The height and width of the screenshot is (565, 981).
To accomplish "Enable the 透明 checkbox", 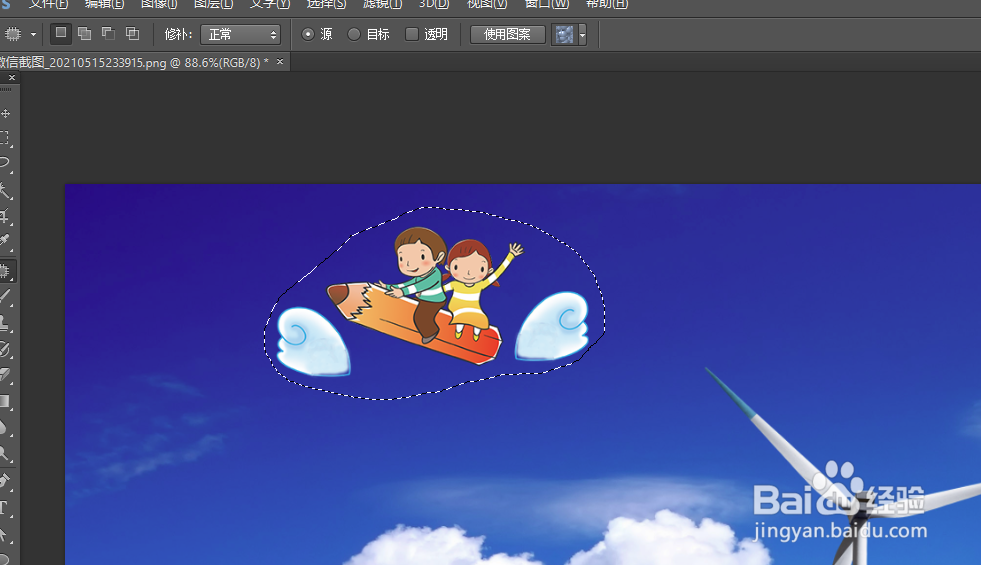I will click(x=412, y=34).
